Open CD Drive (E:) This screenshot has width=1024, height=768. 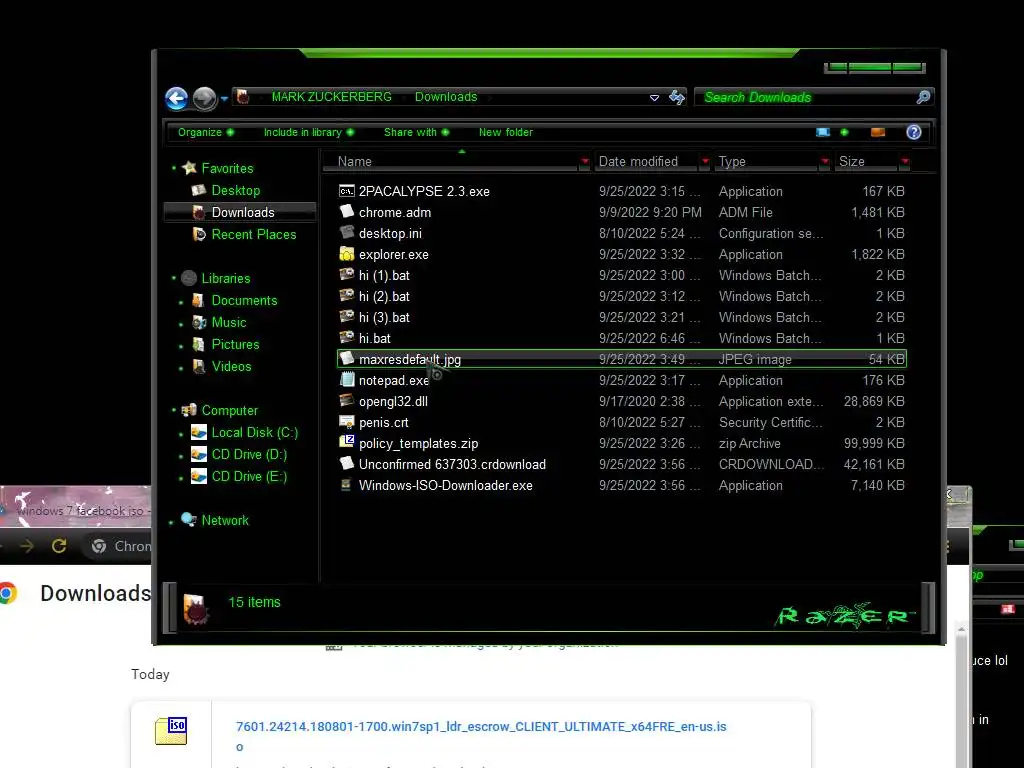(x=249, y=477)
